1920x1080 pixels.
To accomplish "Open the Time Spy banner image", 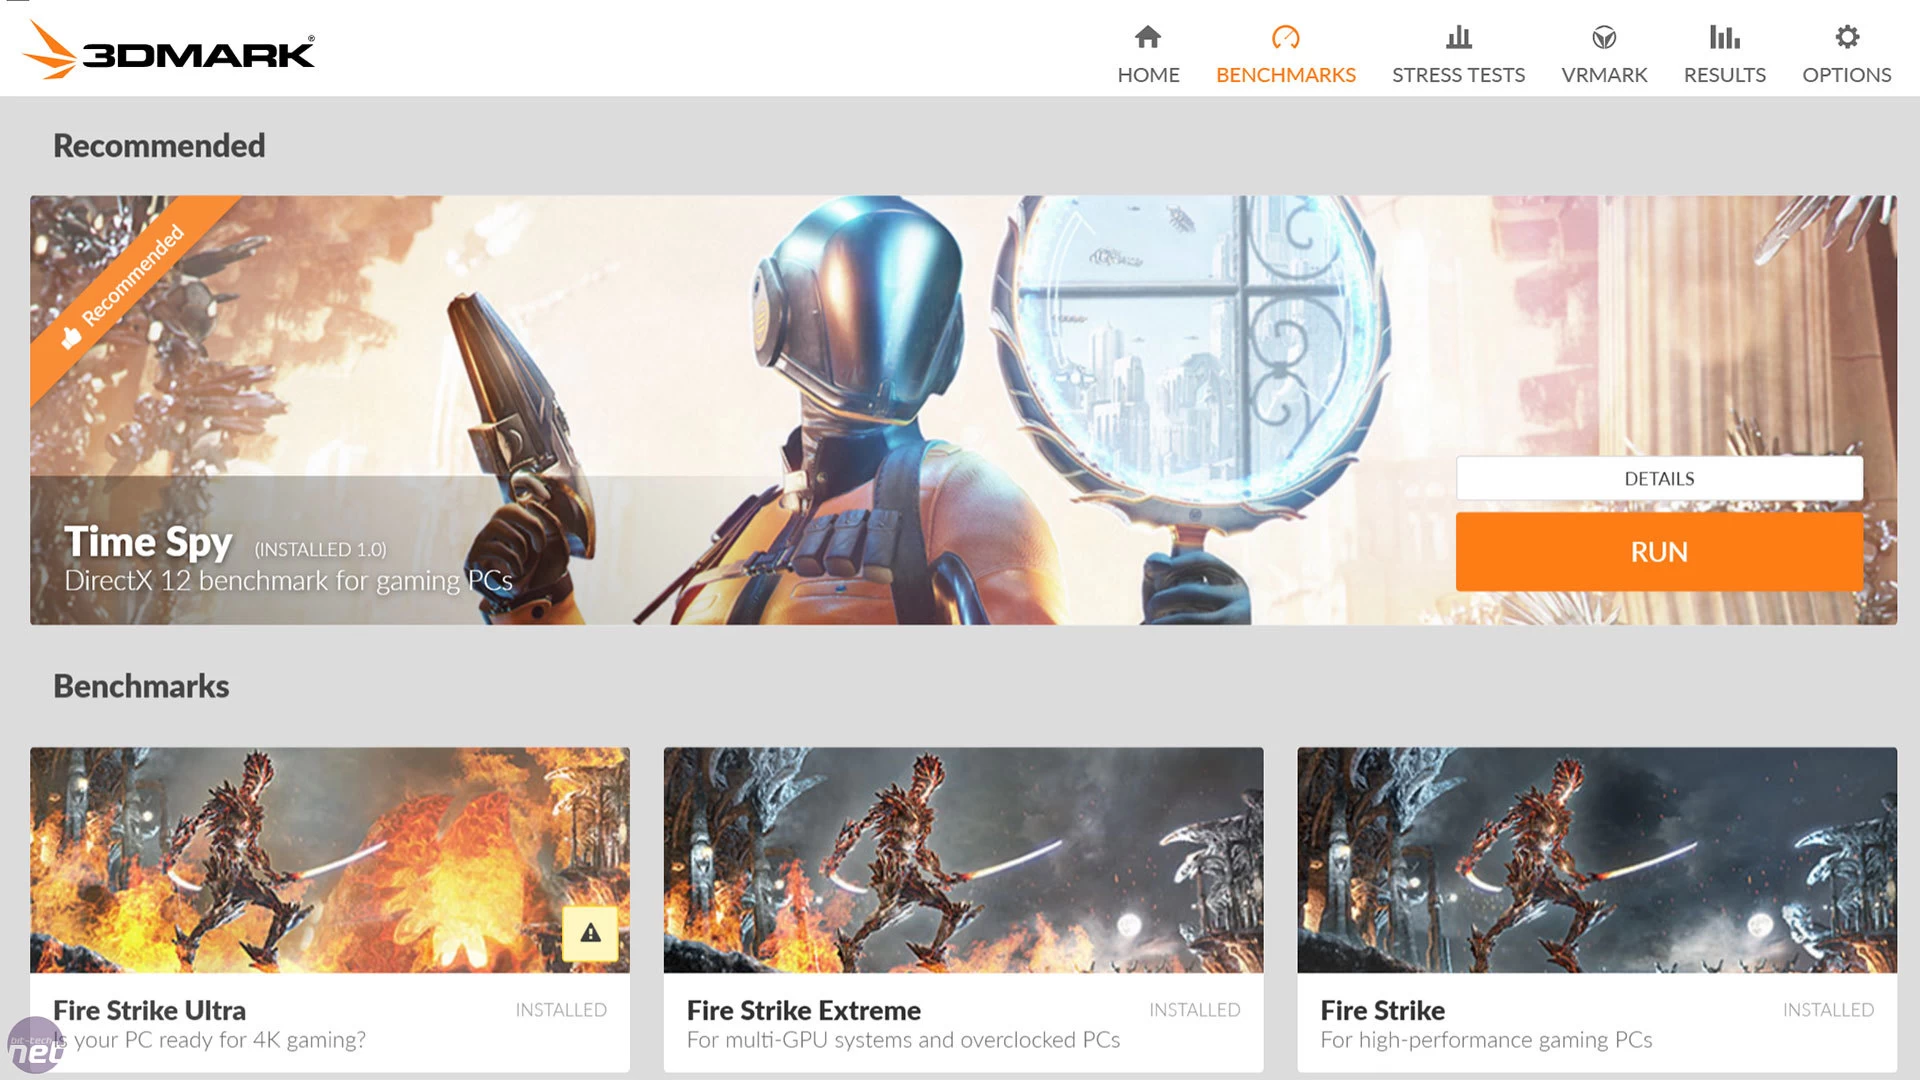I will click(963, 410).
